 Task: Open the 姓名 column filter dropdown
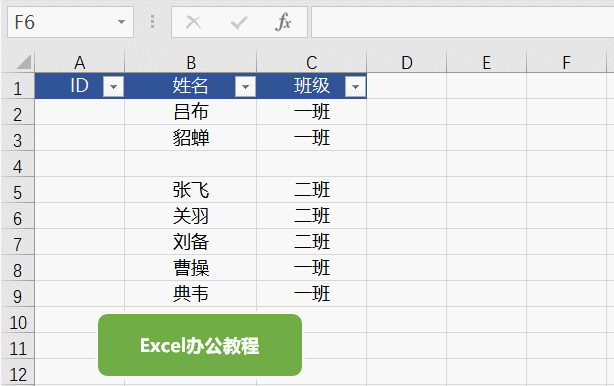tap(246, 87)
